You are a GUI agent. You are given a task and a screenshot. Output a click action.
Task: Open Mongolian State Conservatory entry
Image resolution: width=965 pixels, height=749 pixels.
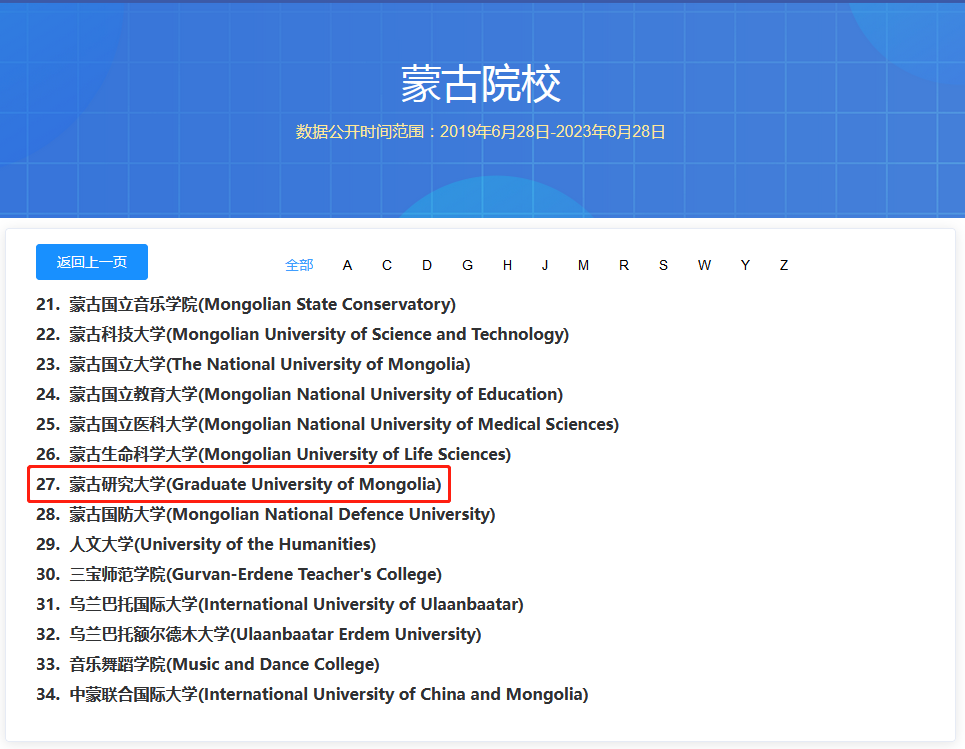pos(246,304)
